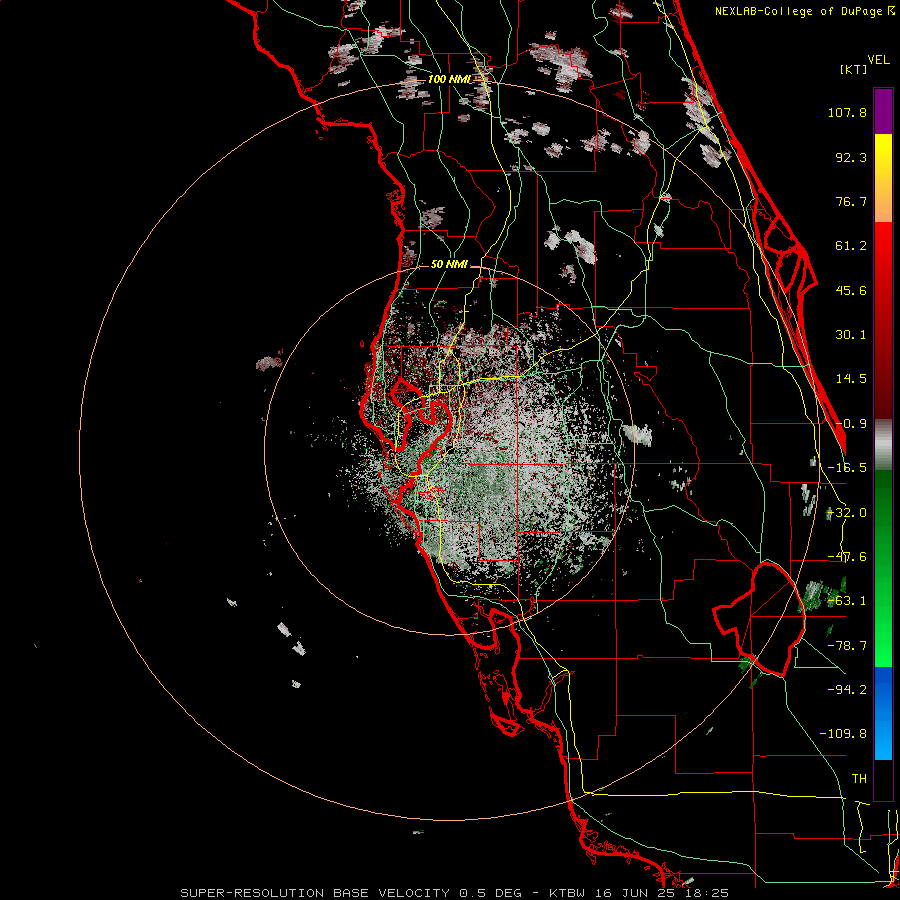Click the 100 NMI range ring label
The height and width of the screenshot is (900, 900).
tap(449, 79)
